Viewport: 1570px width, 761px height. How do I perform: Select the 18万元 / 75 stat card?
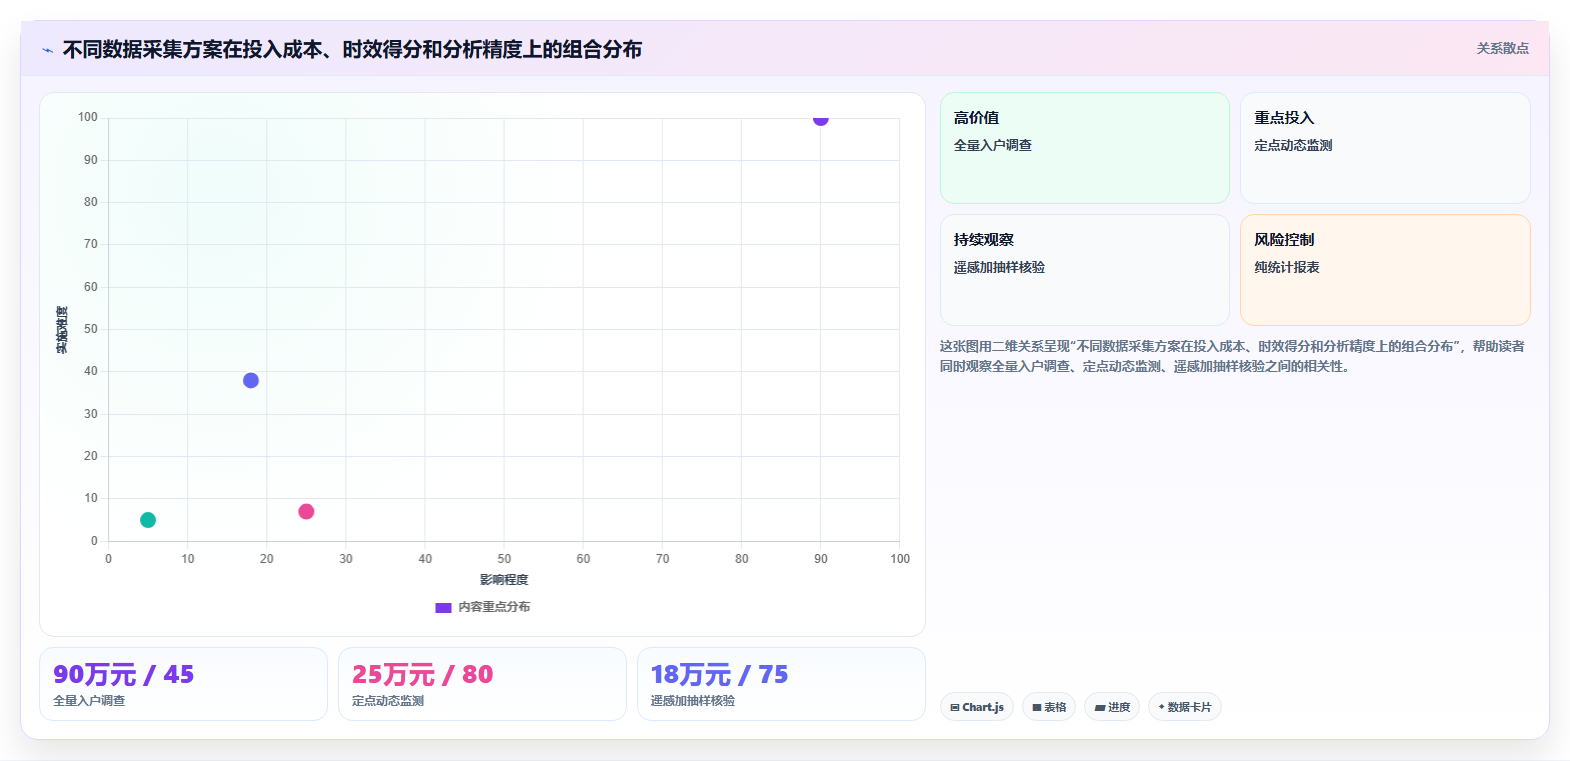(x=781, y=684)
